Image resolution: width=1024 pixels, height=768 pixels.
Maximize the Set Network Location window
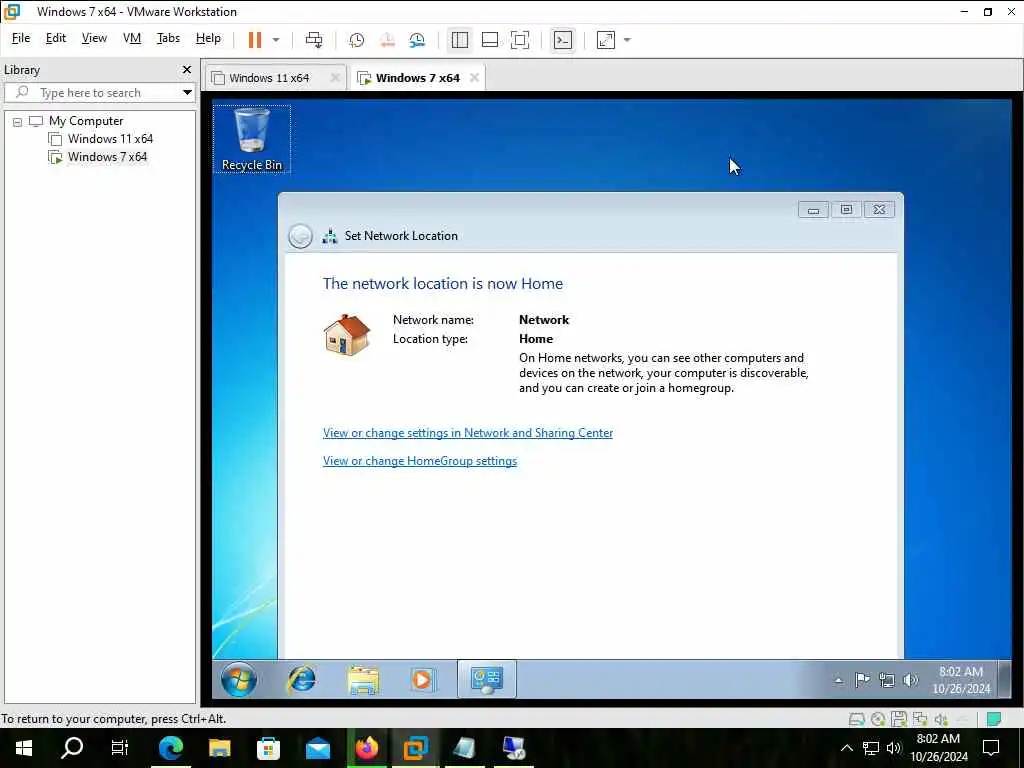coord(846,210)
